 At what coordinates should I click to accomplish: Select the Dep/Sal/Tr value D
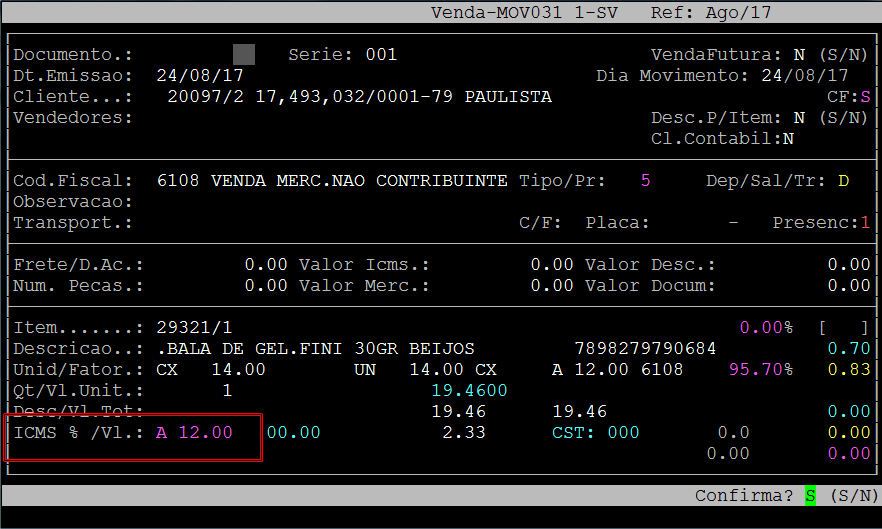(x=843, y=181)
